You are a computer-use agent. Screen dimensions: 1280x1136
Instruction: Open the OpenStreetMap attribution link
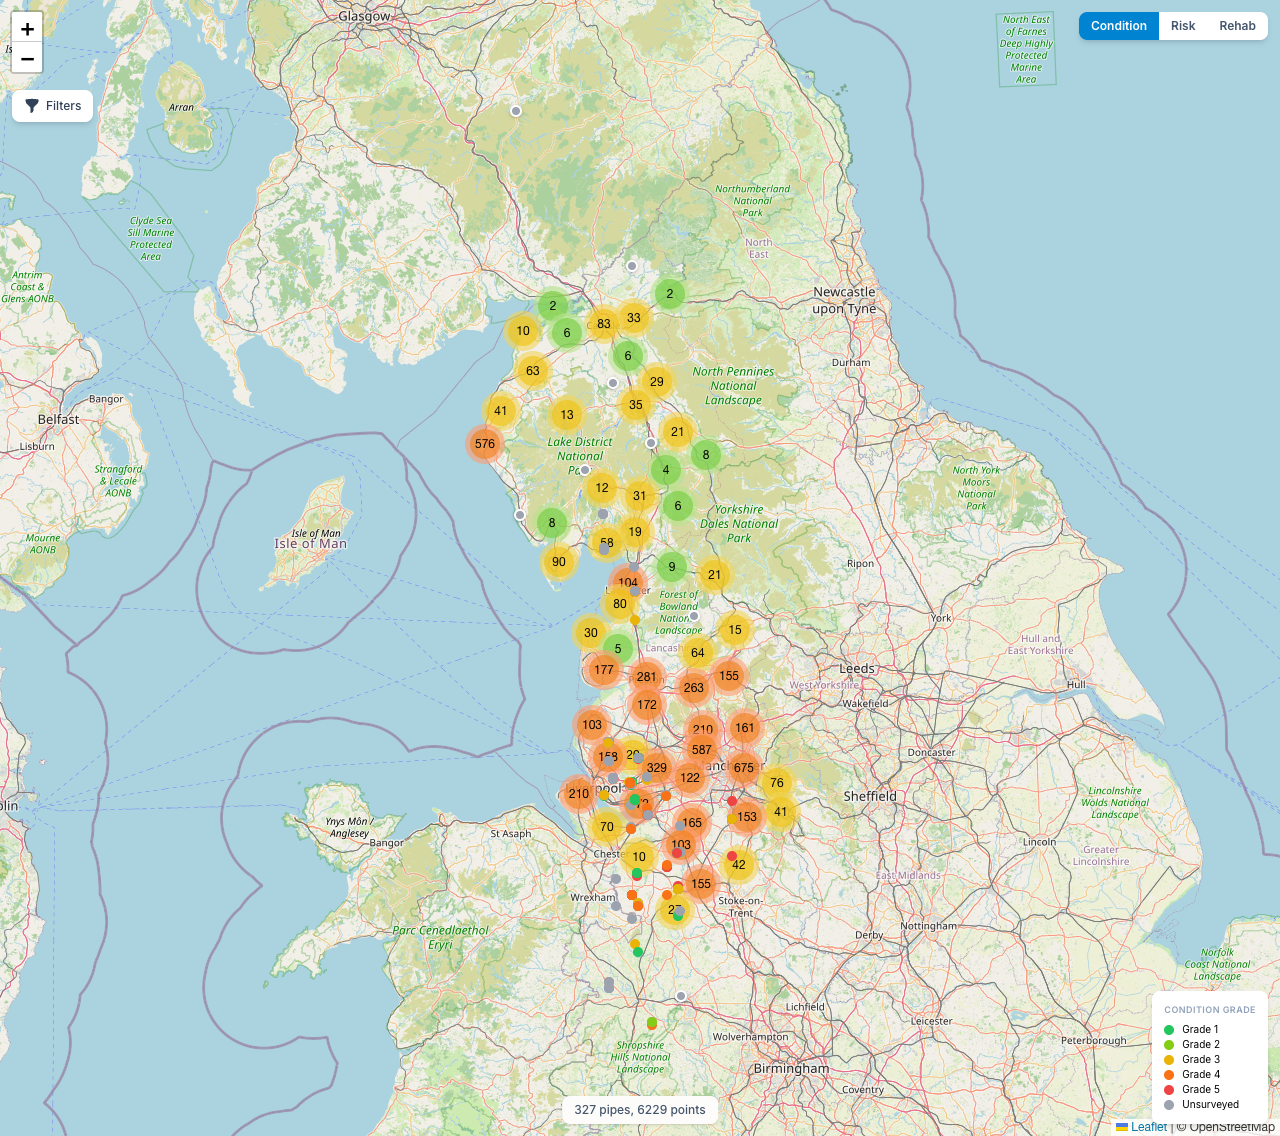(x=1232, y=1127)
